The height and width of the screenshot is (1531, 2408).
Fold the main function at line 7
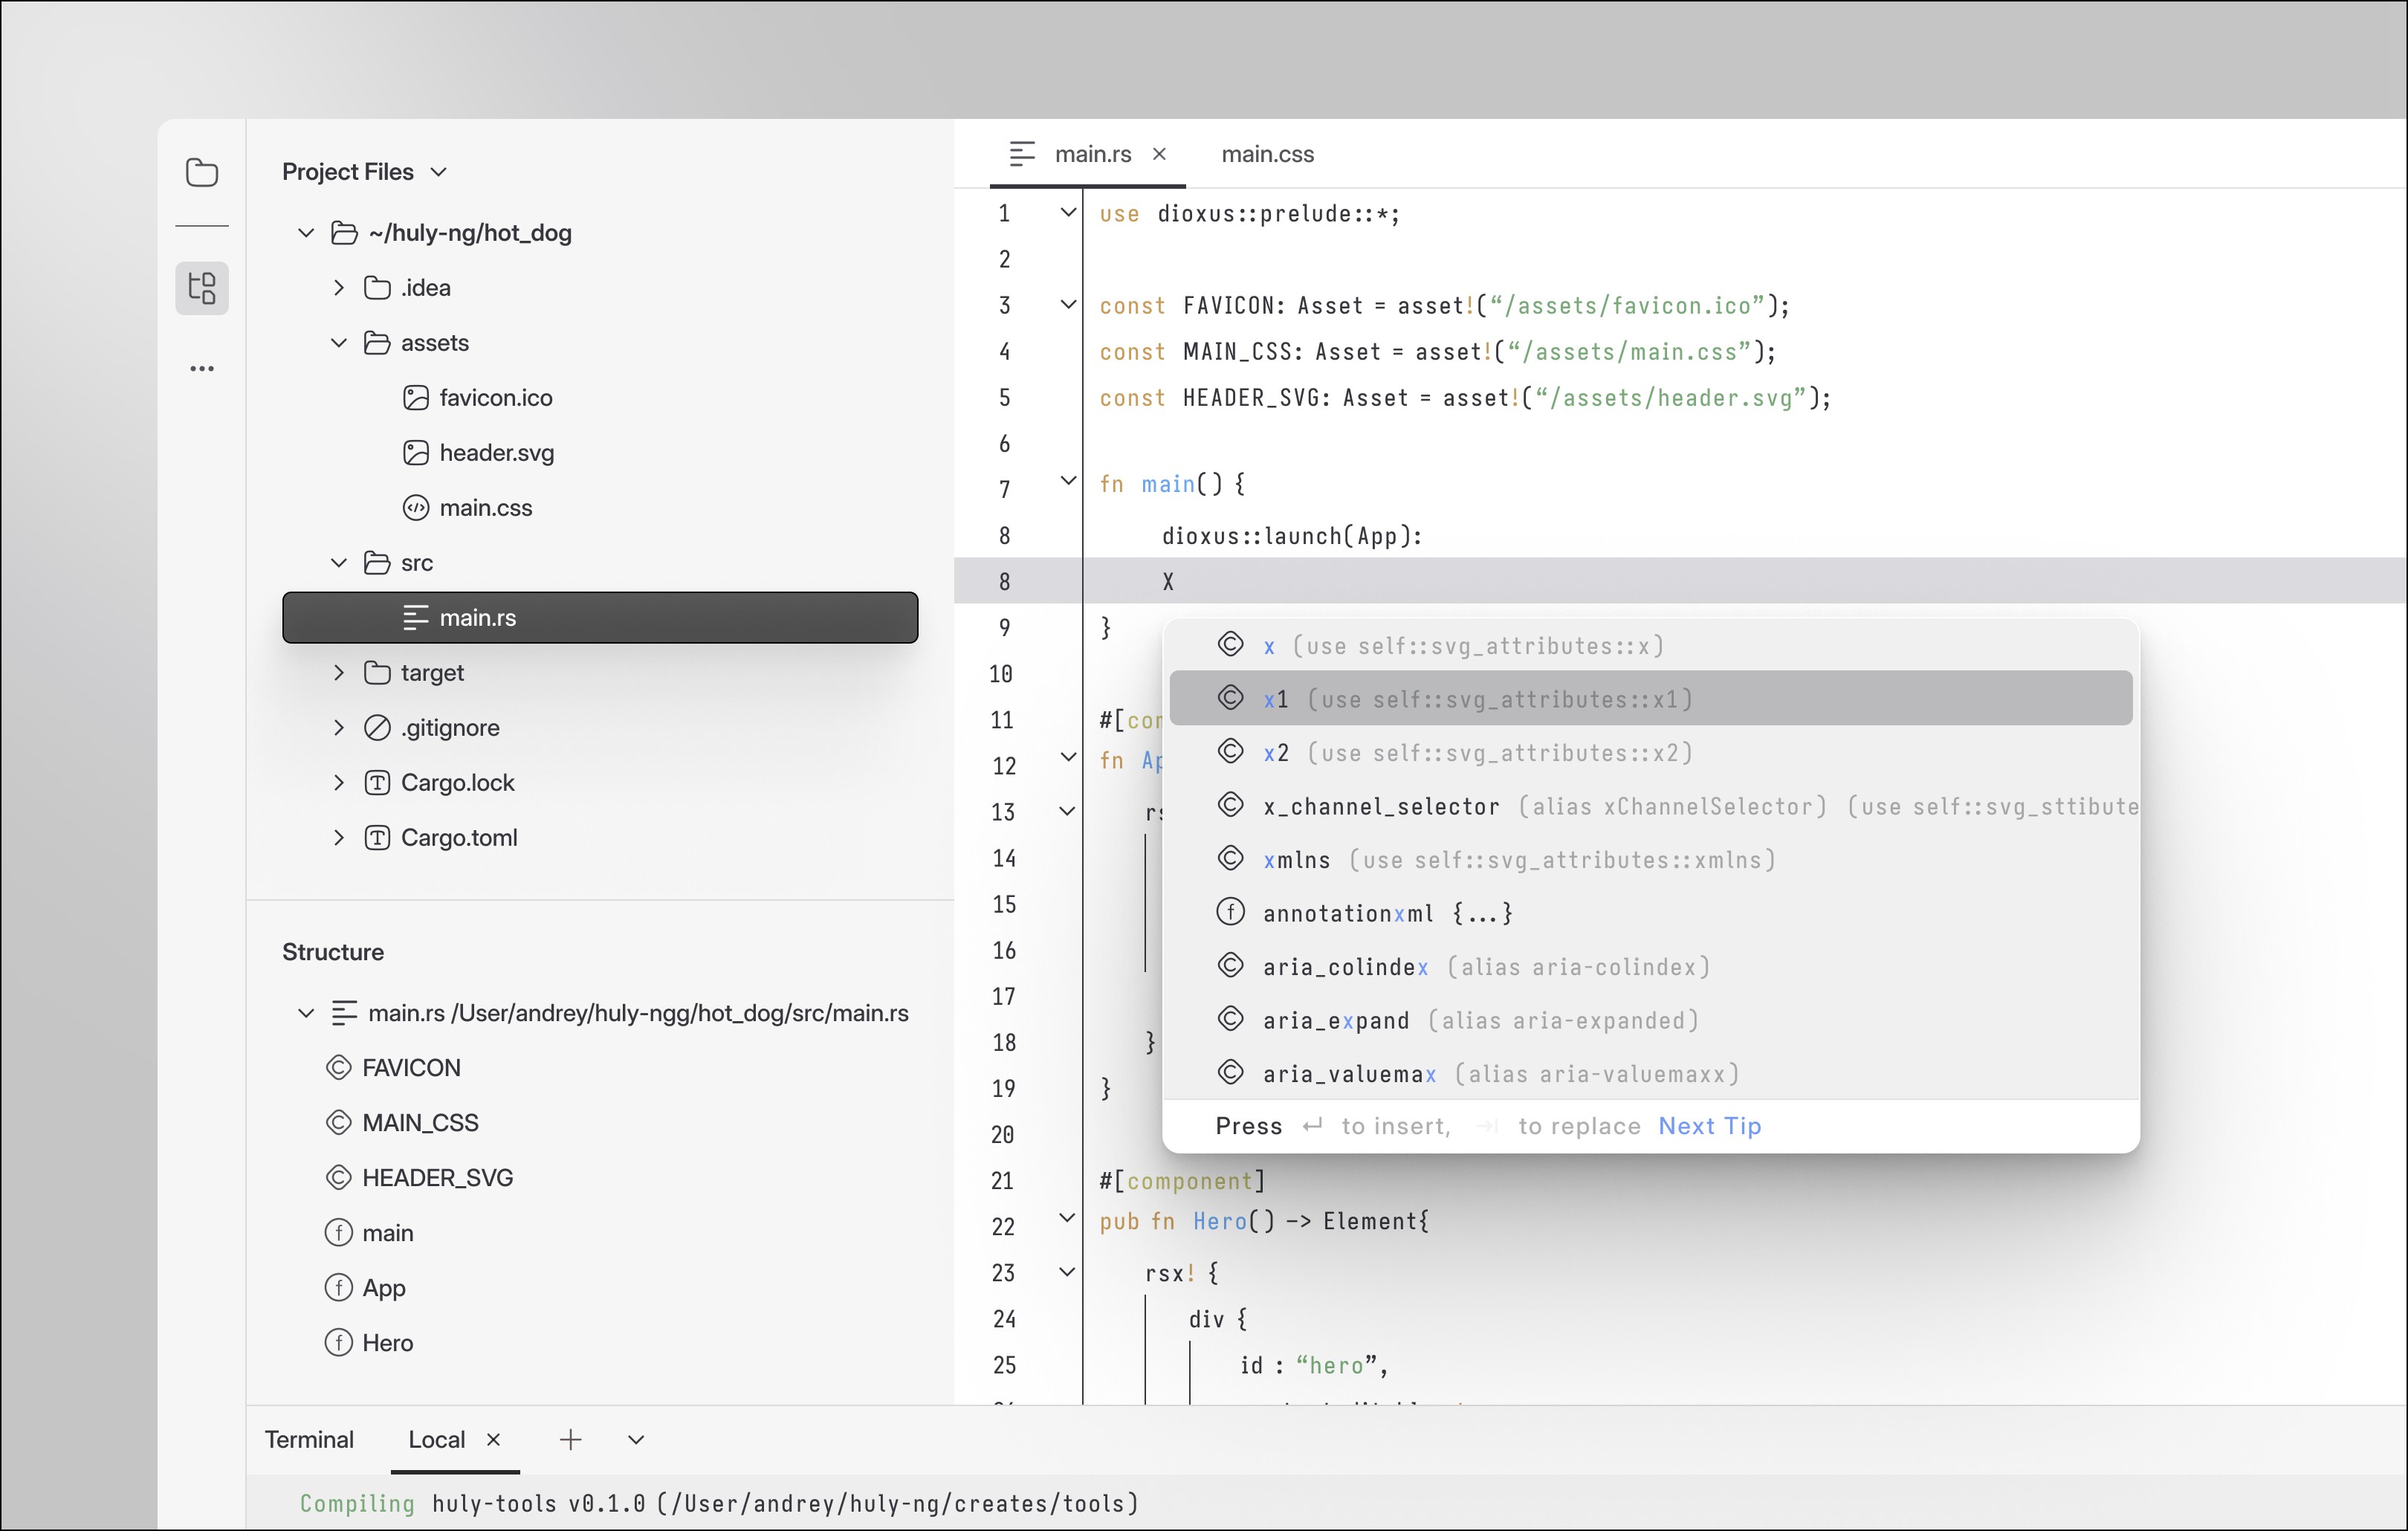coord(1068,481)
